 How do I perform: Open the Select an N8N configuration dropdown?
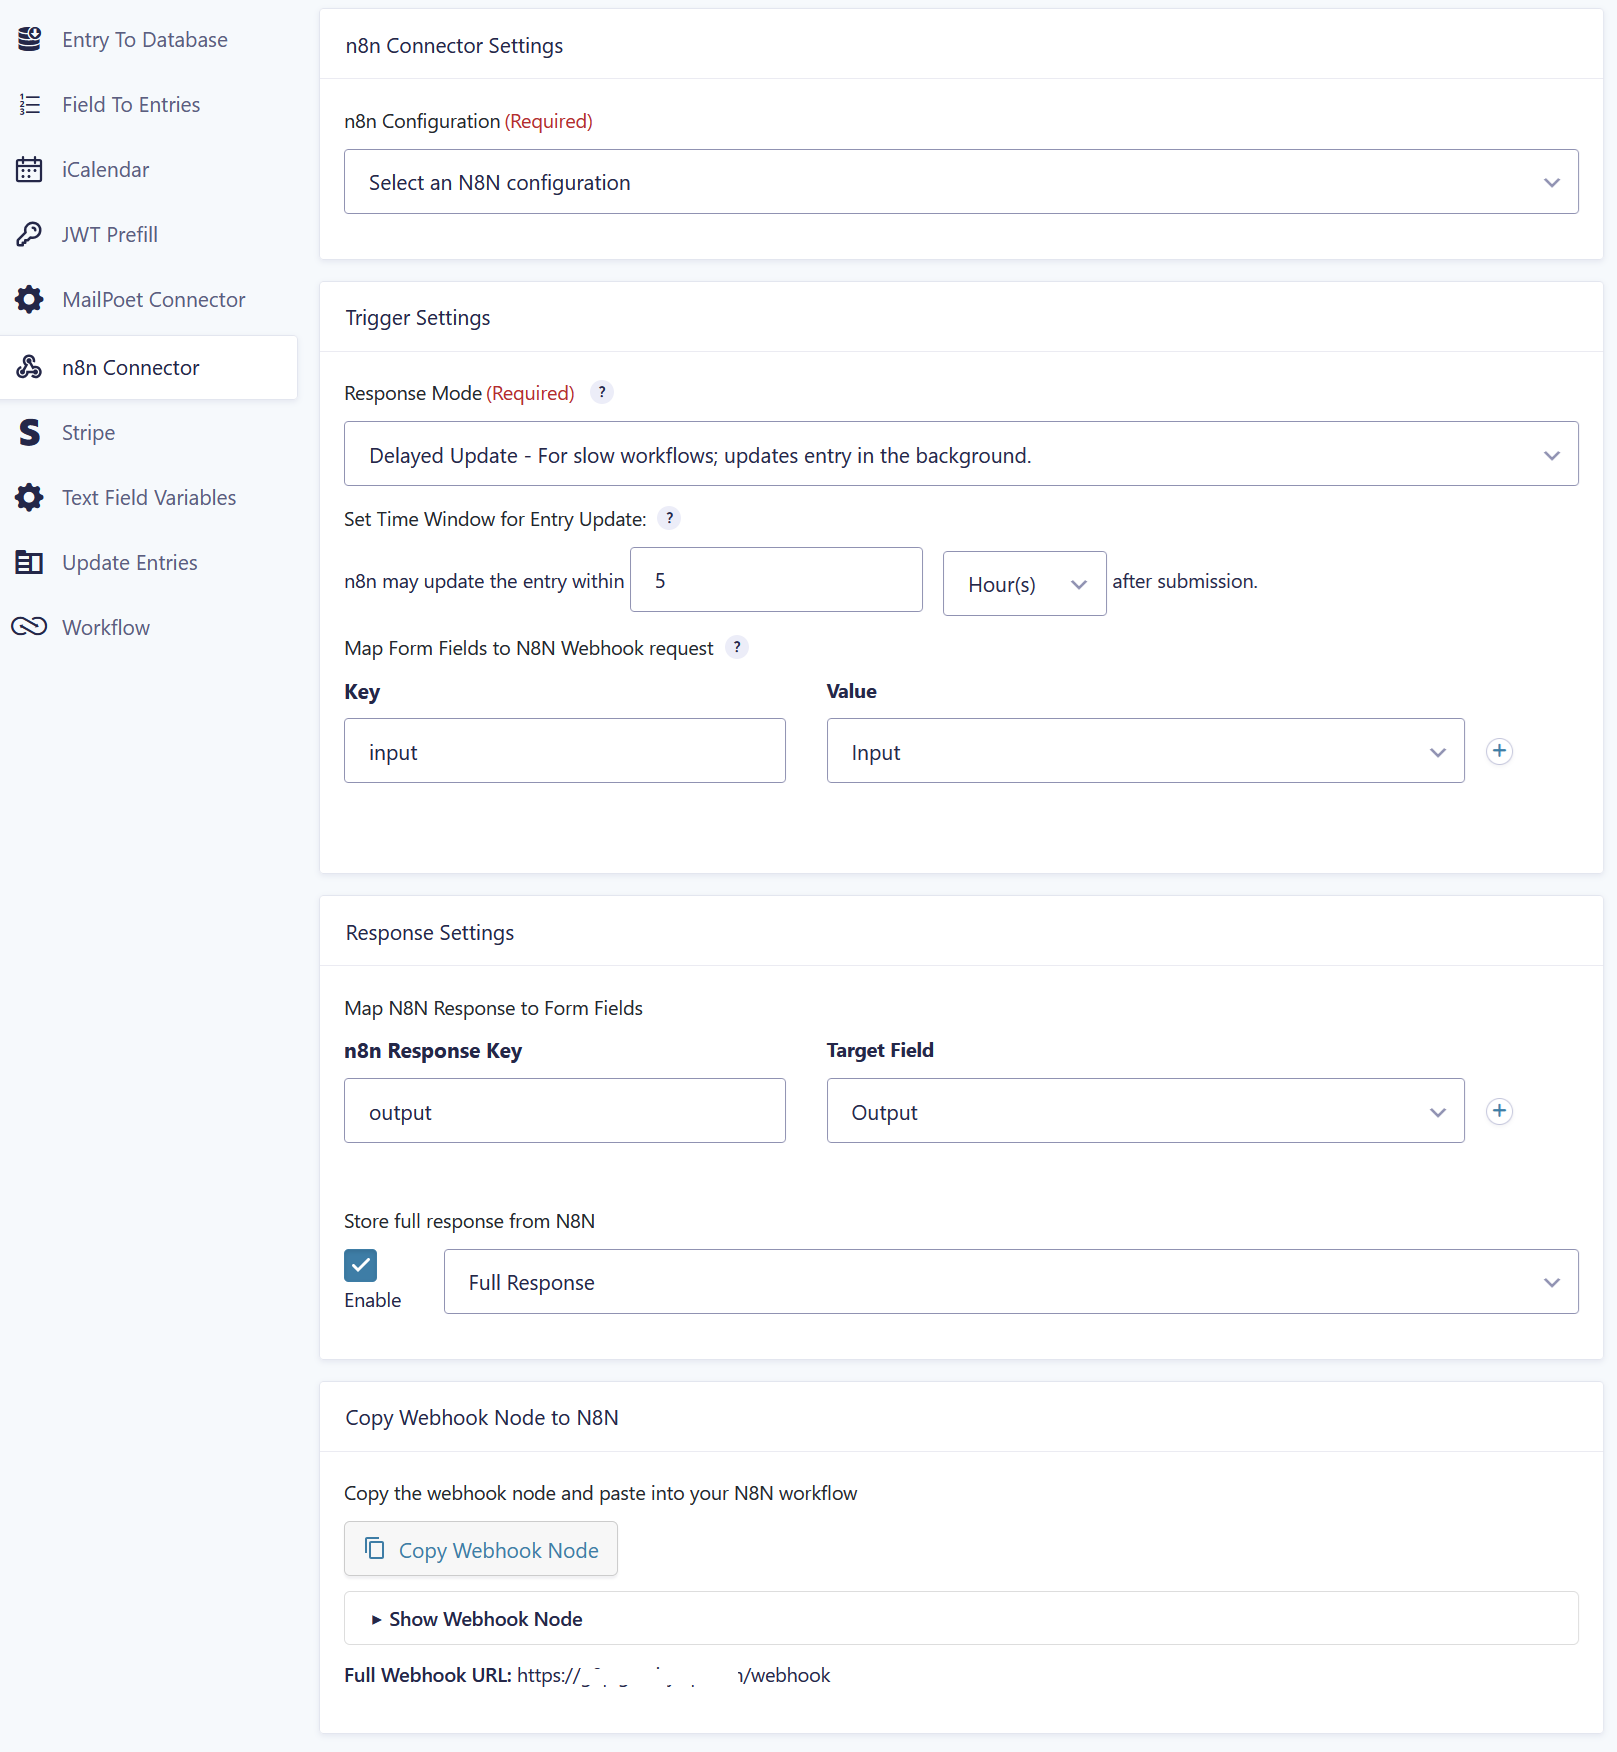(960, 181)
